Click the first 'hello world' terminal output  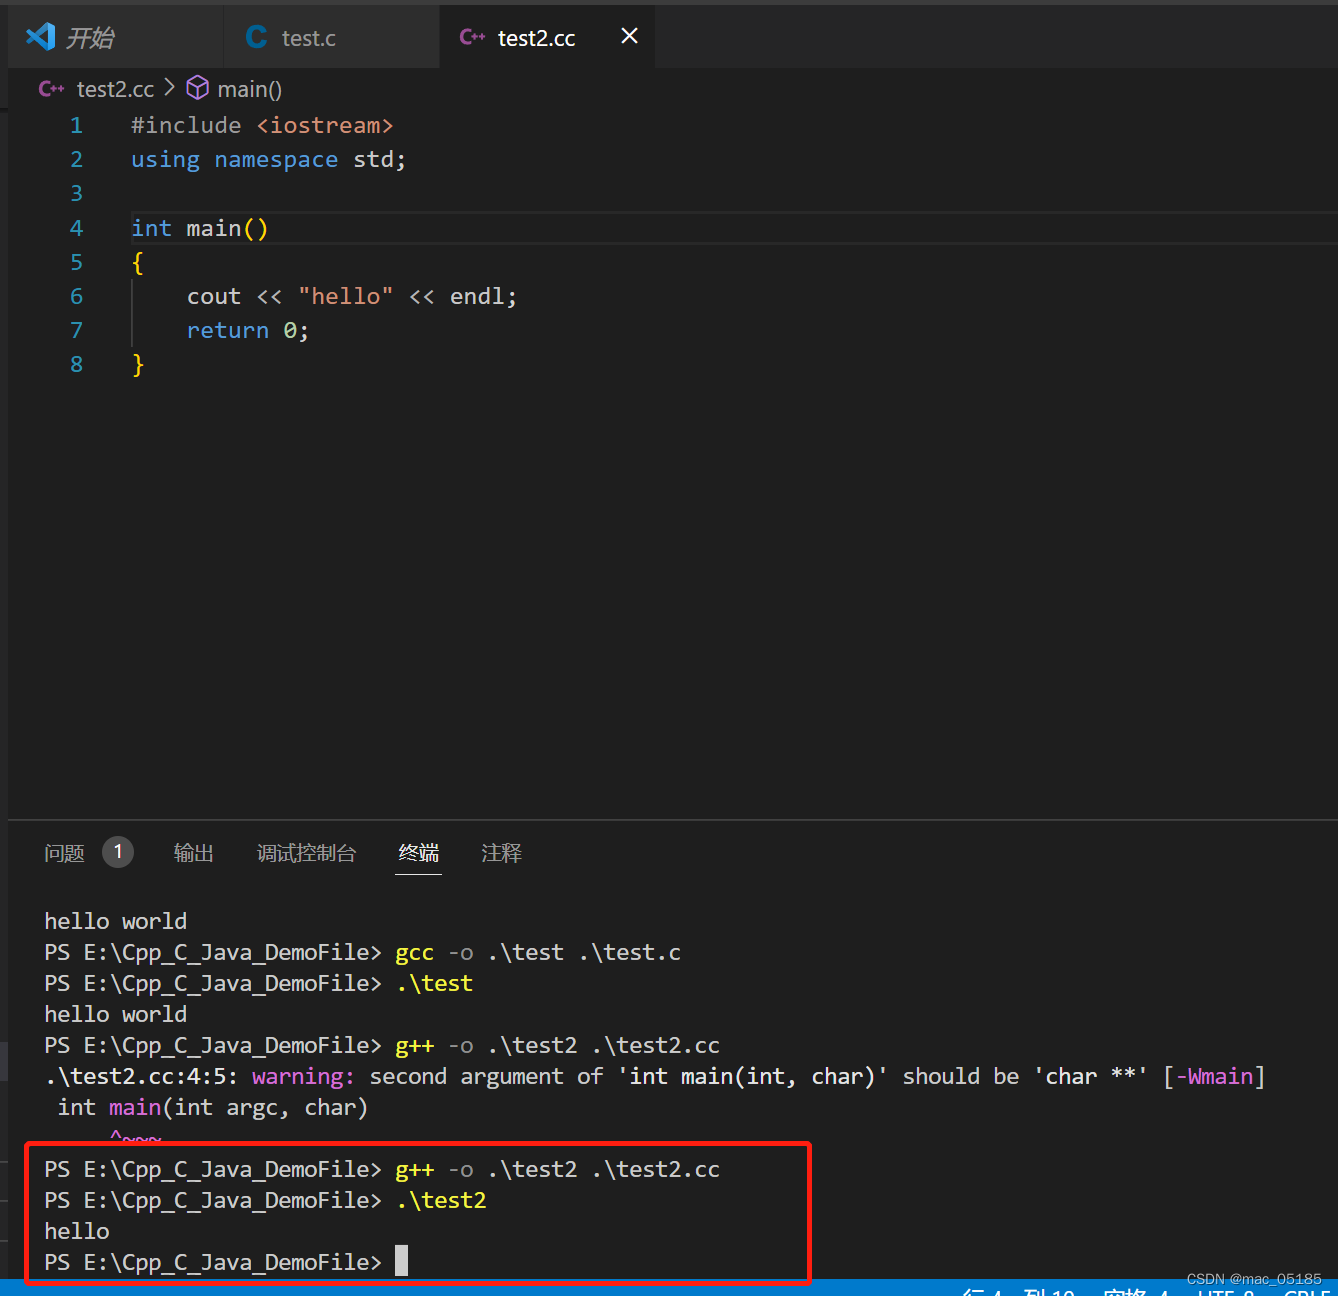pyautogui.click(x=116, y=922)
